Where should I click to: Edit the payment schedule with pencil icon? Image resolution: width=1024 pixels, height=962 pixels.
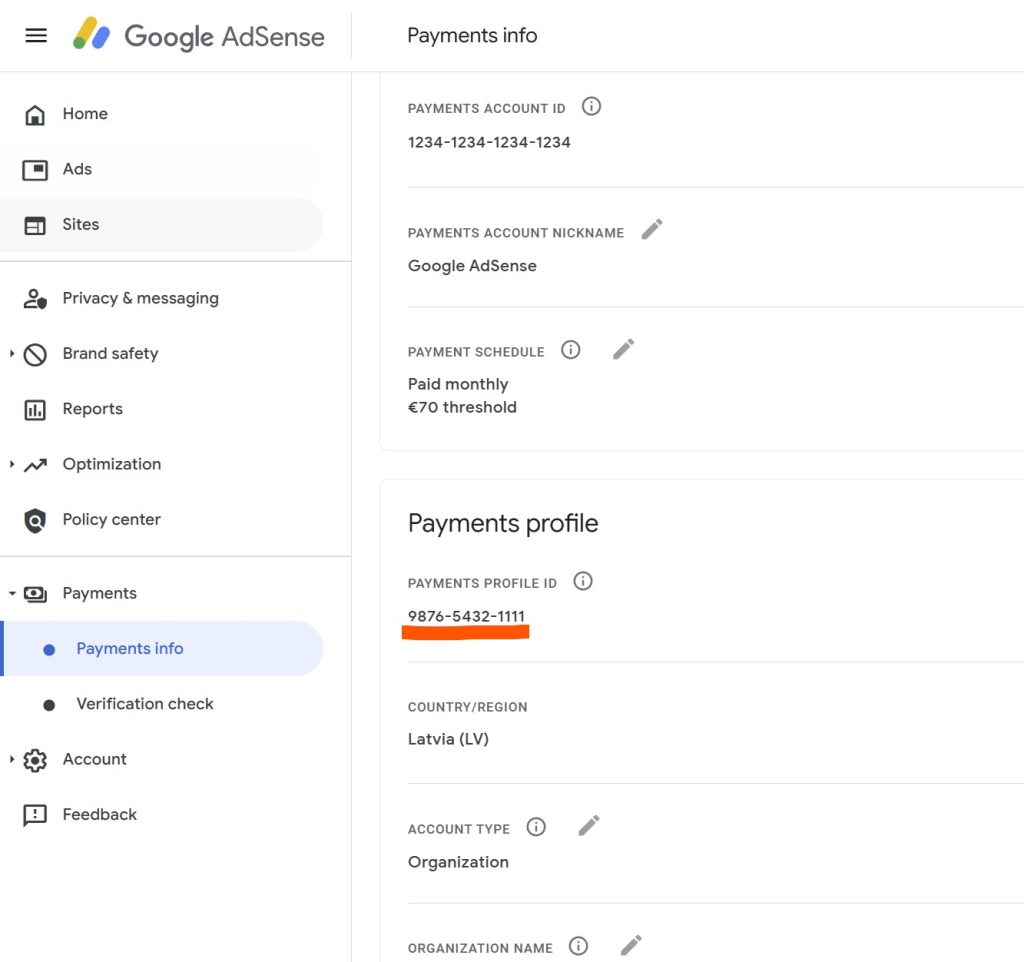pos(624,349)
